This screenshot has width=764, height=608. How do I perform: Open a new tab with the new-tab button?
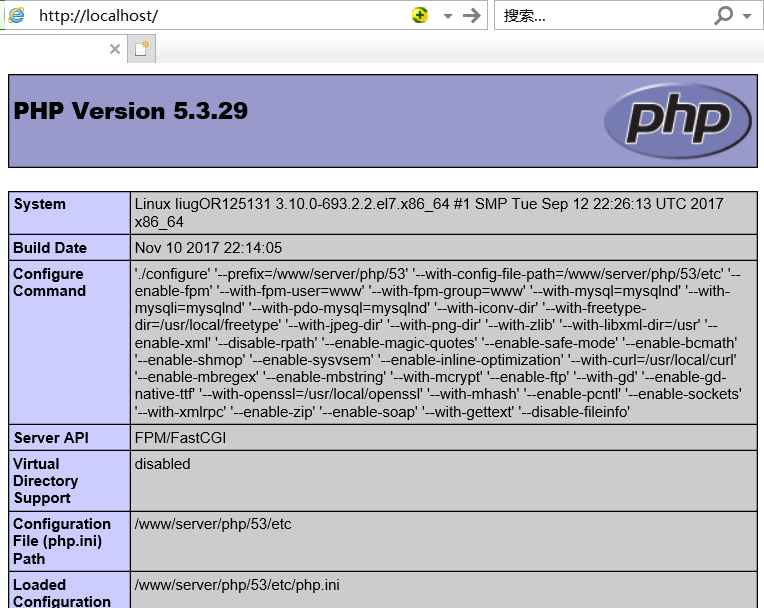[x=142, y=49]
